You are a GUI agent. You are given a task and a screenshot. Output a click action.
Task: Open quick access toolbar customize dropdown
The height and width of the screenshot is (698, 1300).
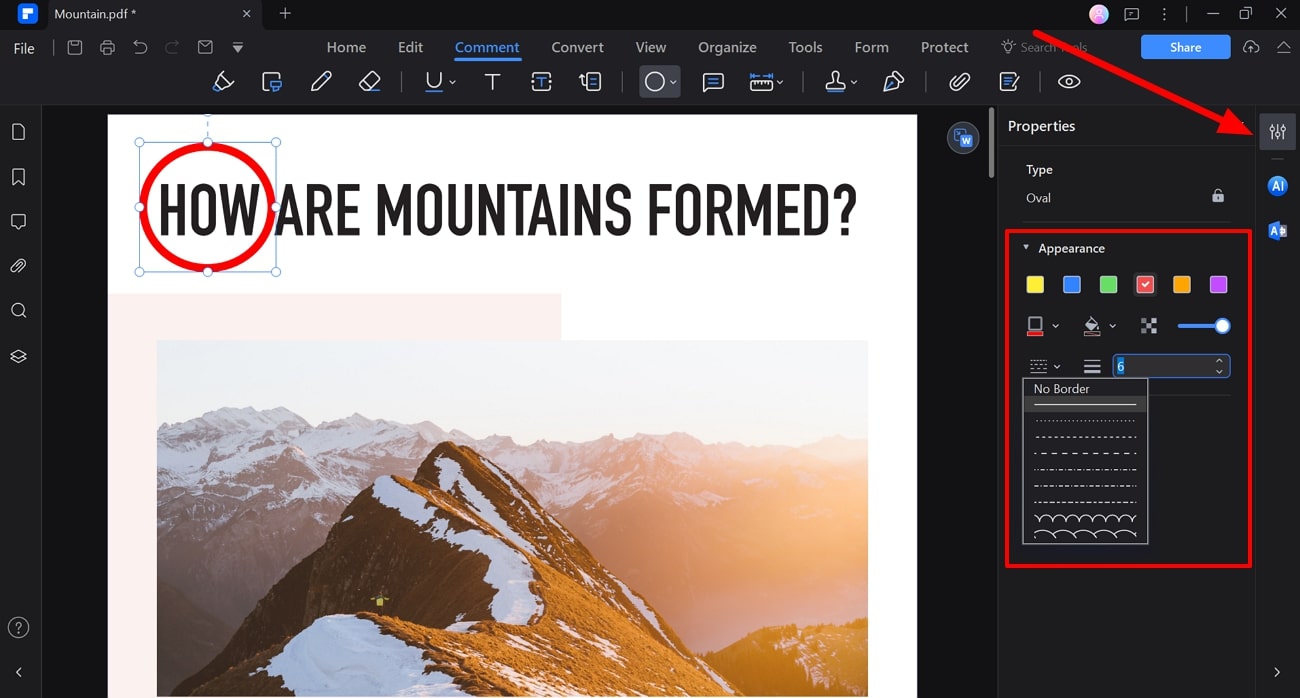point(237,47)
